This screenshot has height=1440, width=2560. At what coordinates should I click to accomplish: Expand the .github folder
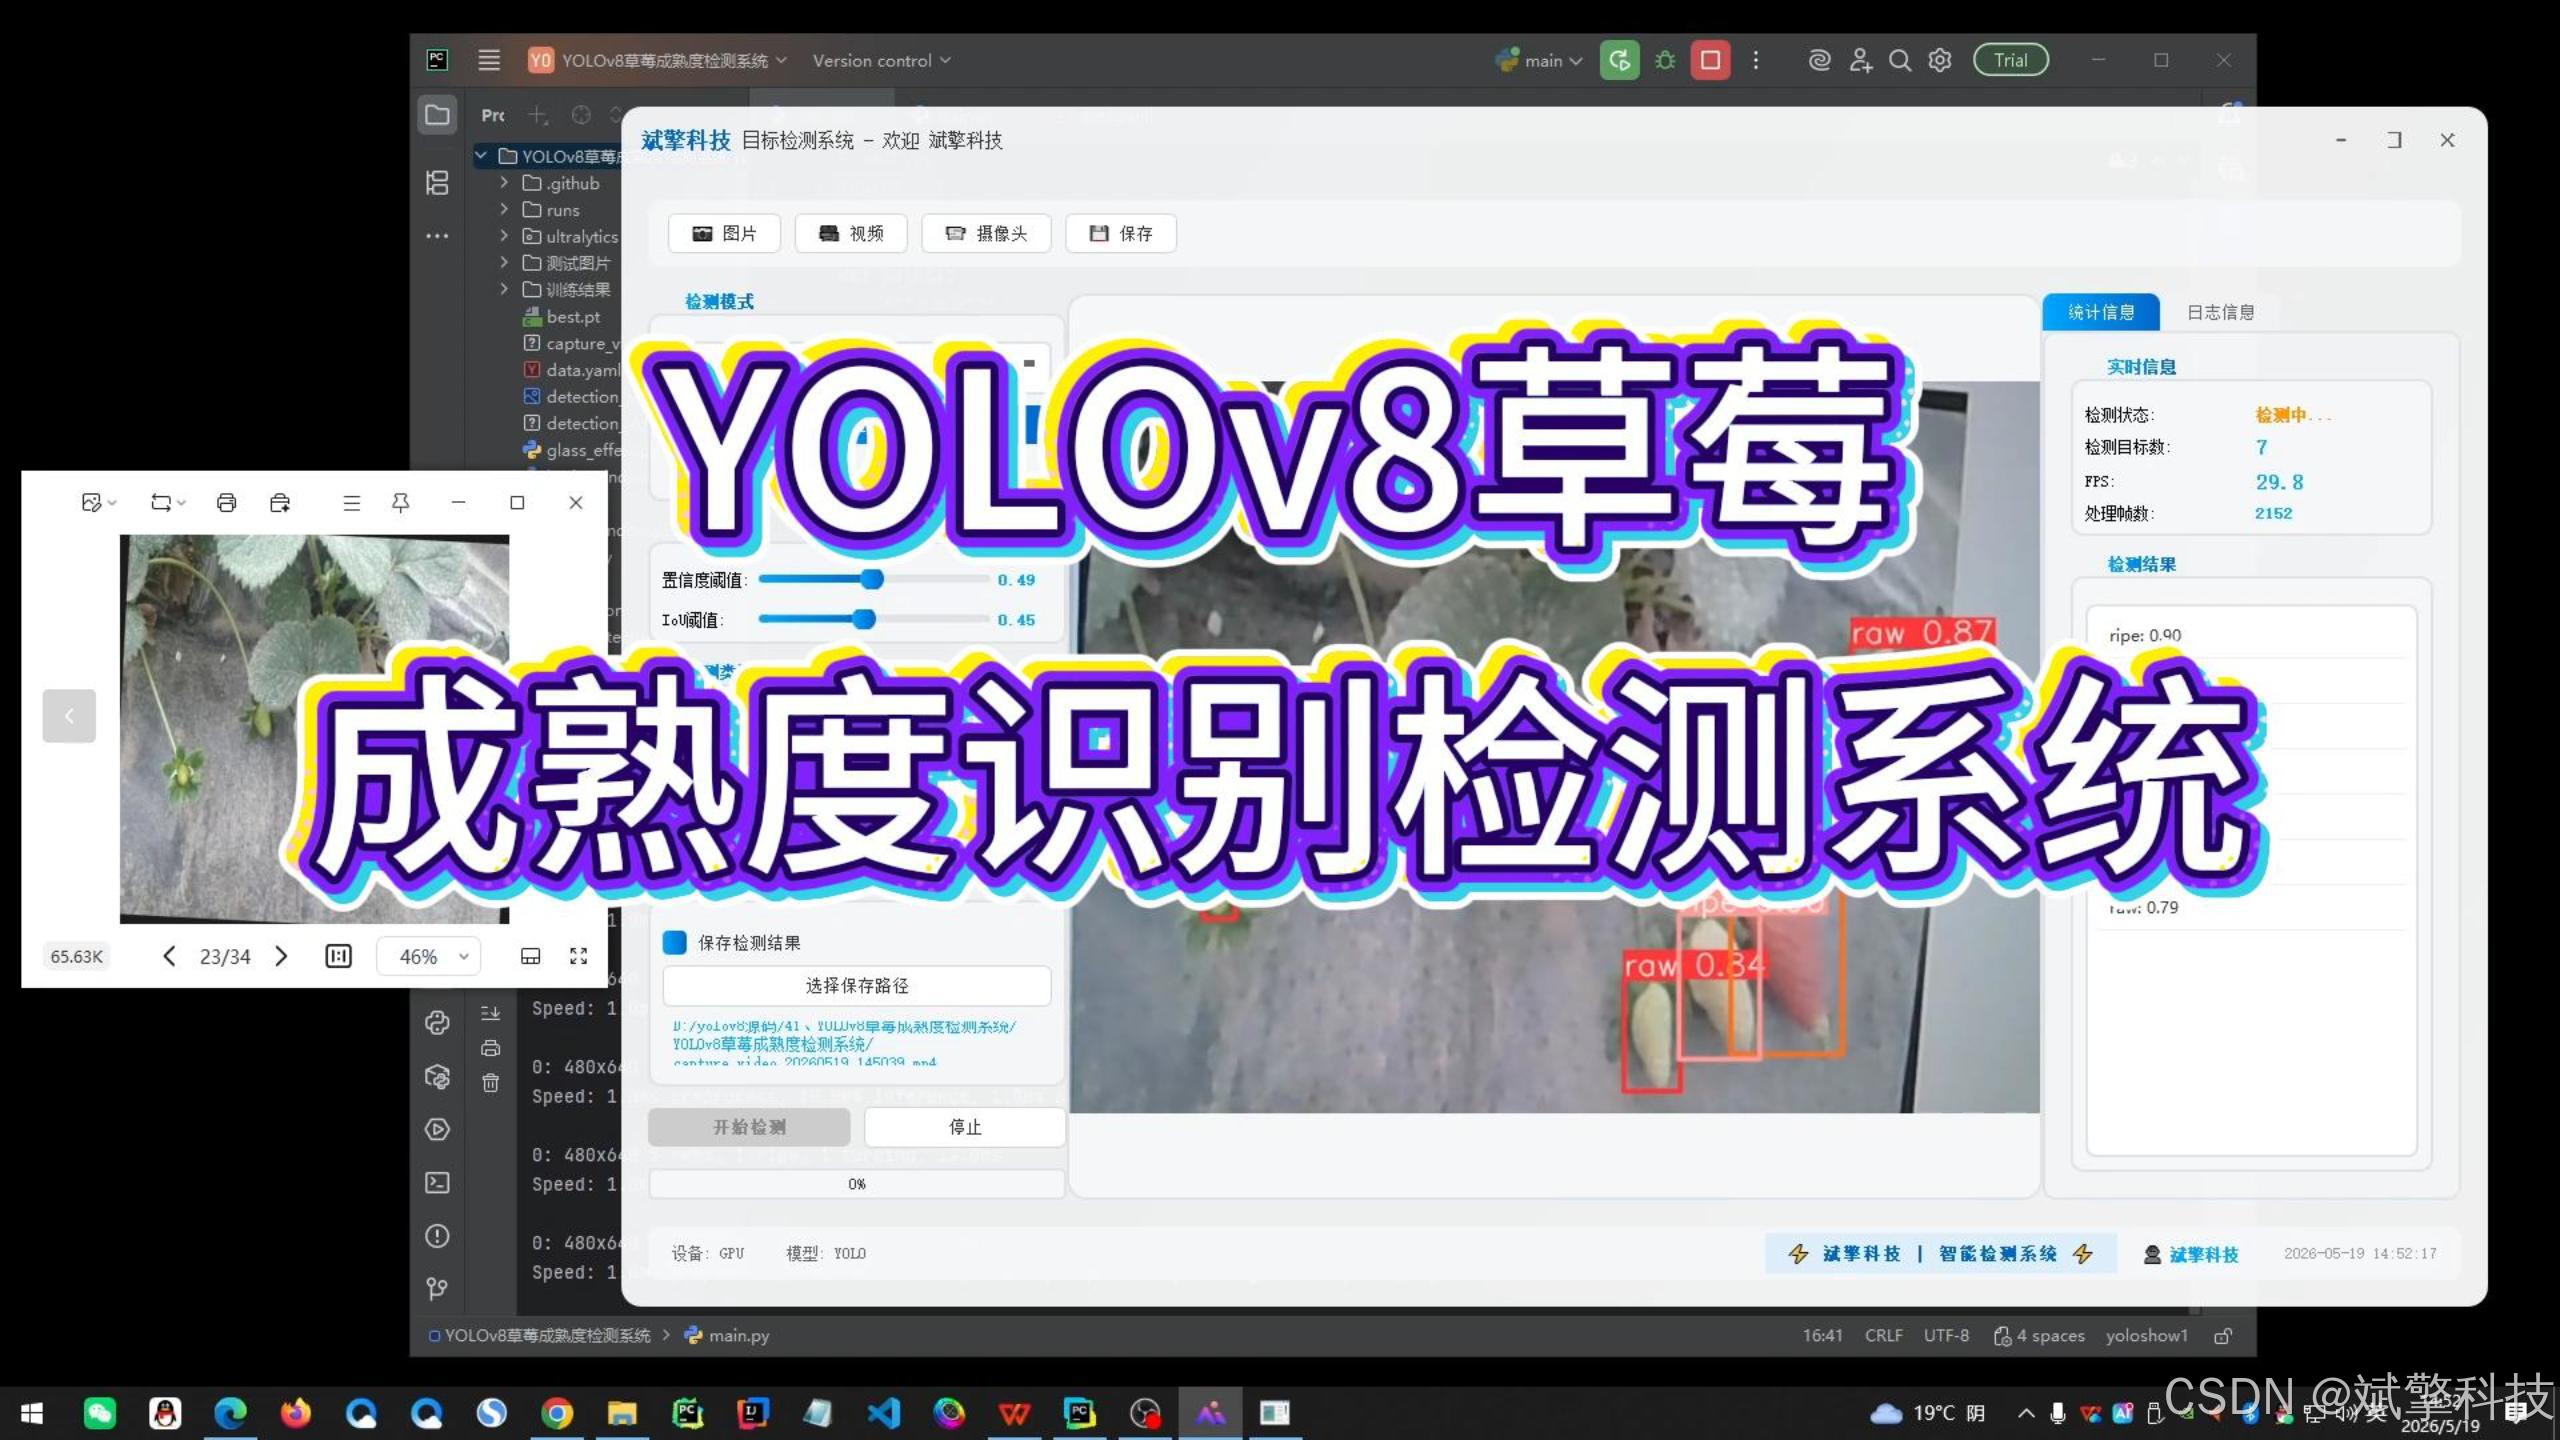click(504, 183)
